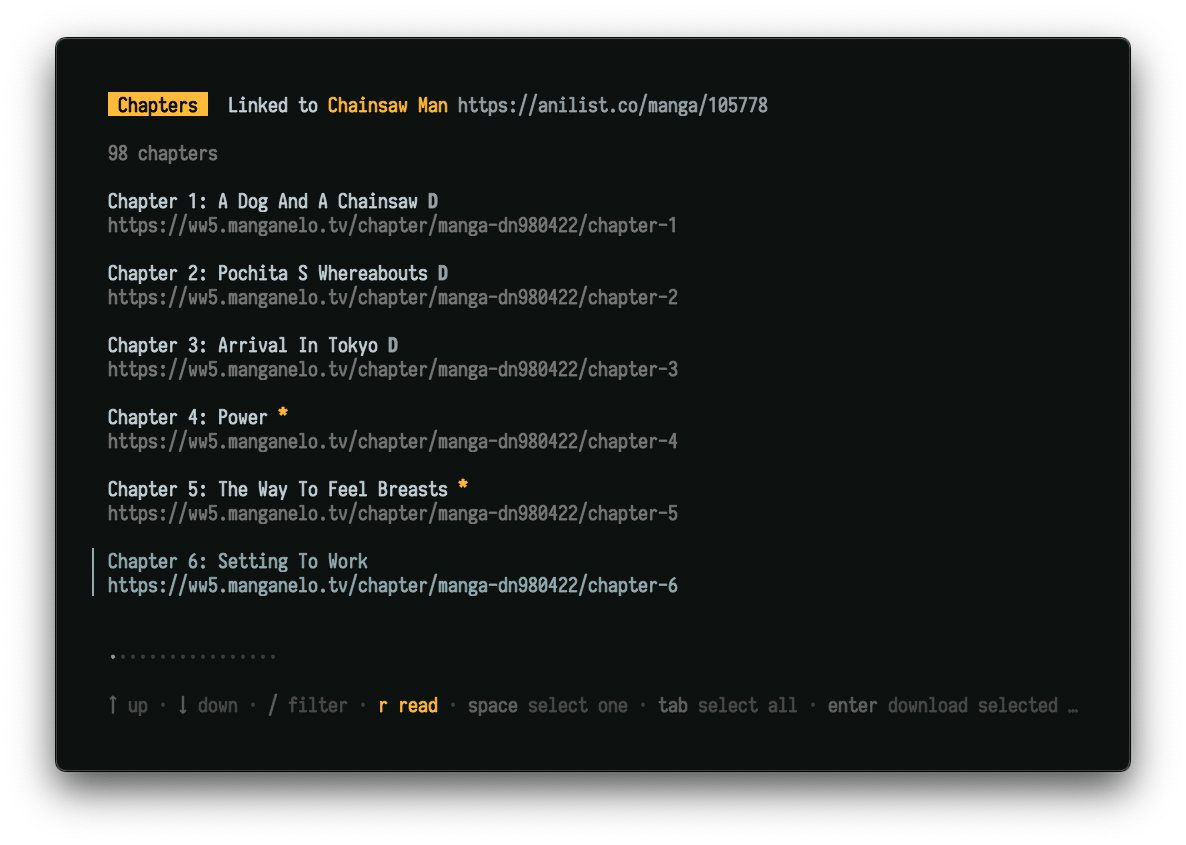
Task: Click the 'tab select all' hint
Action: pyautogui.click(x=727, y=705)
